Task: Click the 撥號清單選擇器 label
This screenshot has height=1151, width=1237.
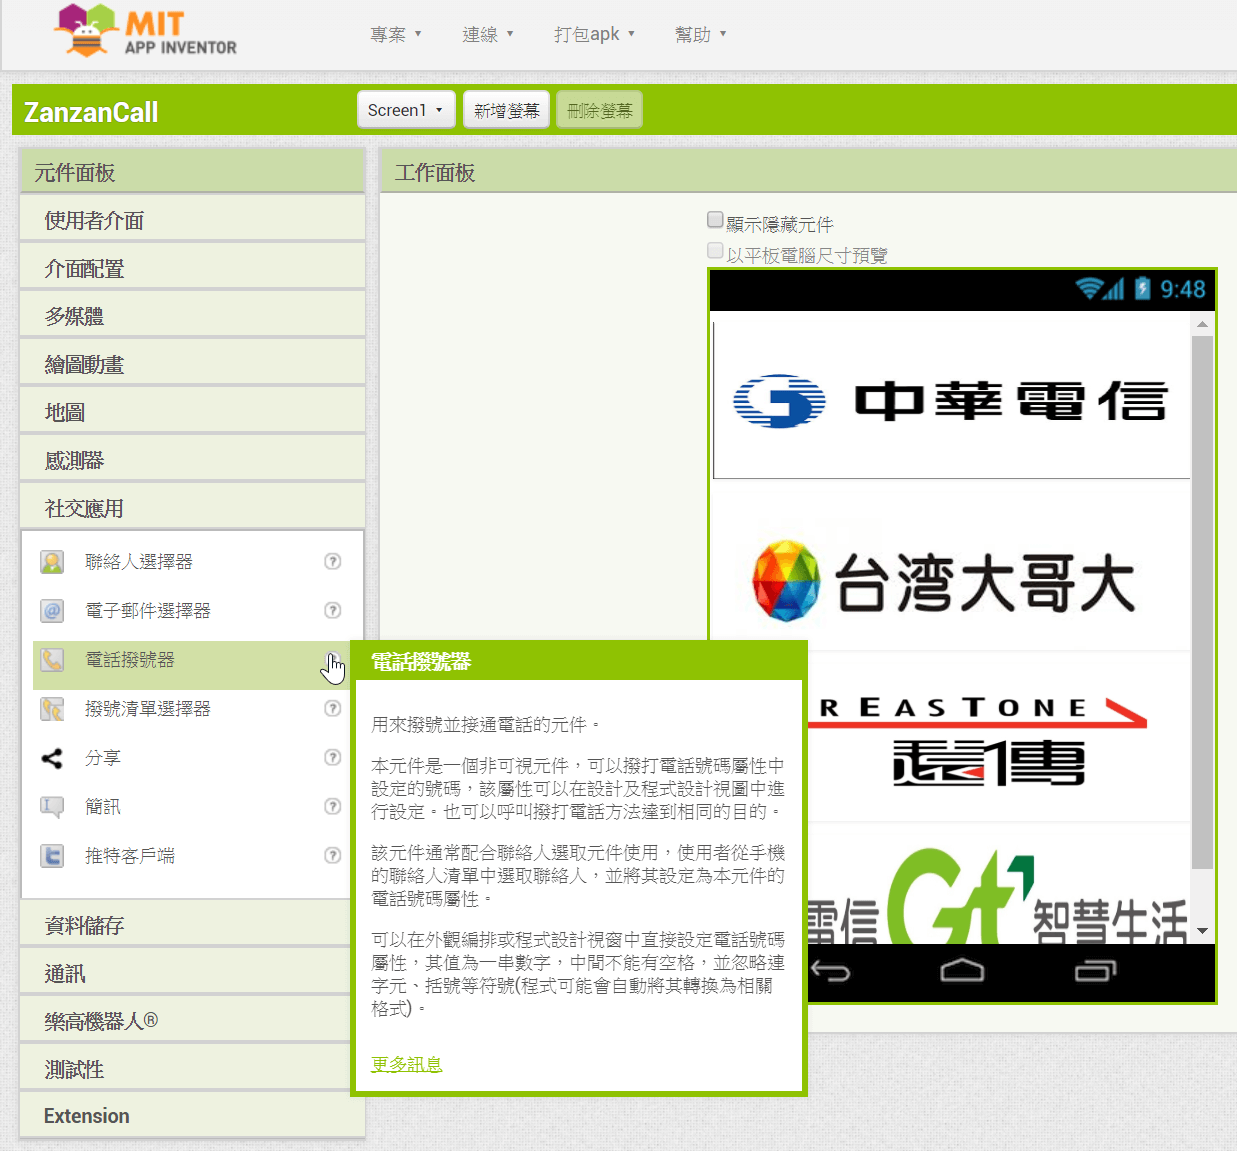Action: 148,709
